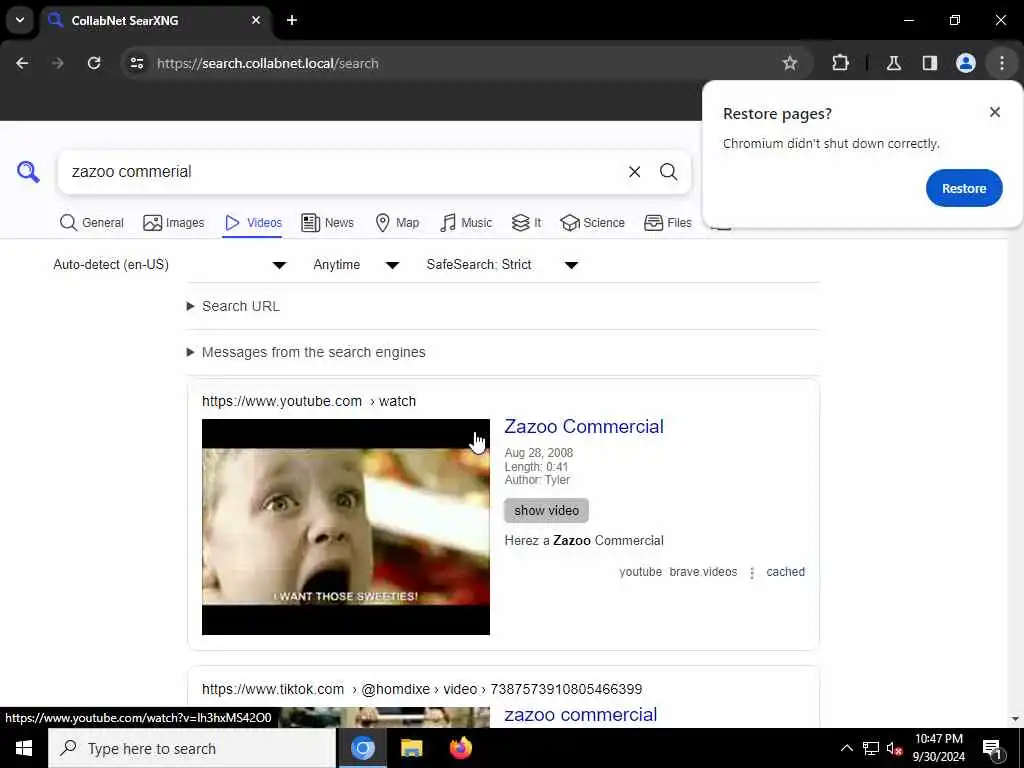Click the taskbar clock 10:47 PM
Screen dimensions: 1024x768
[938, 748]
